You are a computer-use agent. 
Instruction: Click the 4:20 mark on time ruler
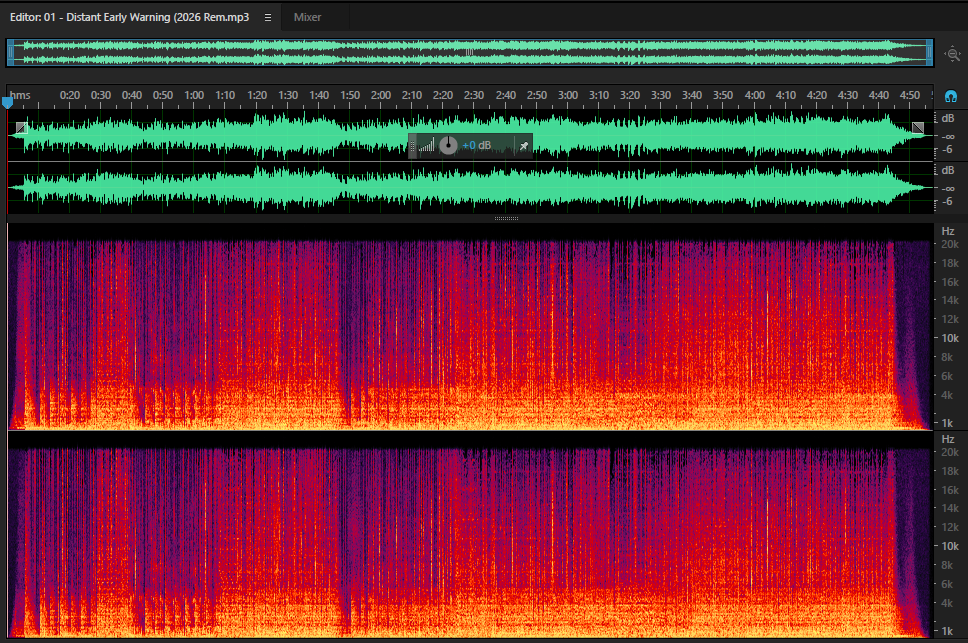pyautogui.click(x=817, y=95)
